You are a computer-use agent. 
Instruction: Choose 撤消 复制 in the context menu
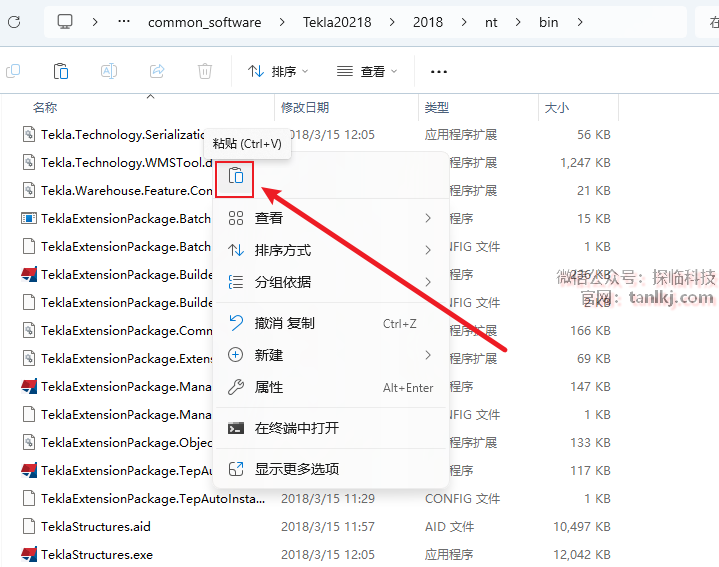pyautogui.click(x=330, y=323)
